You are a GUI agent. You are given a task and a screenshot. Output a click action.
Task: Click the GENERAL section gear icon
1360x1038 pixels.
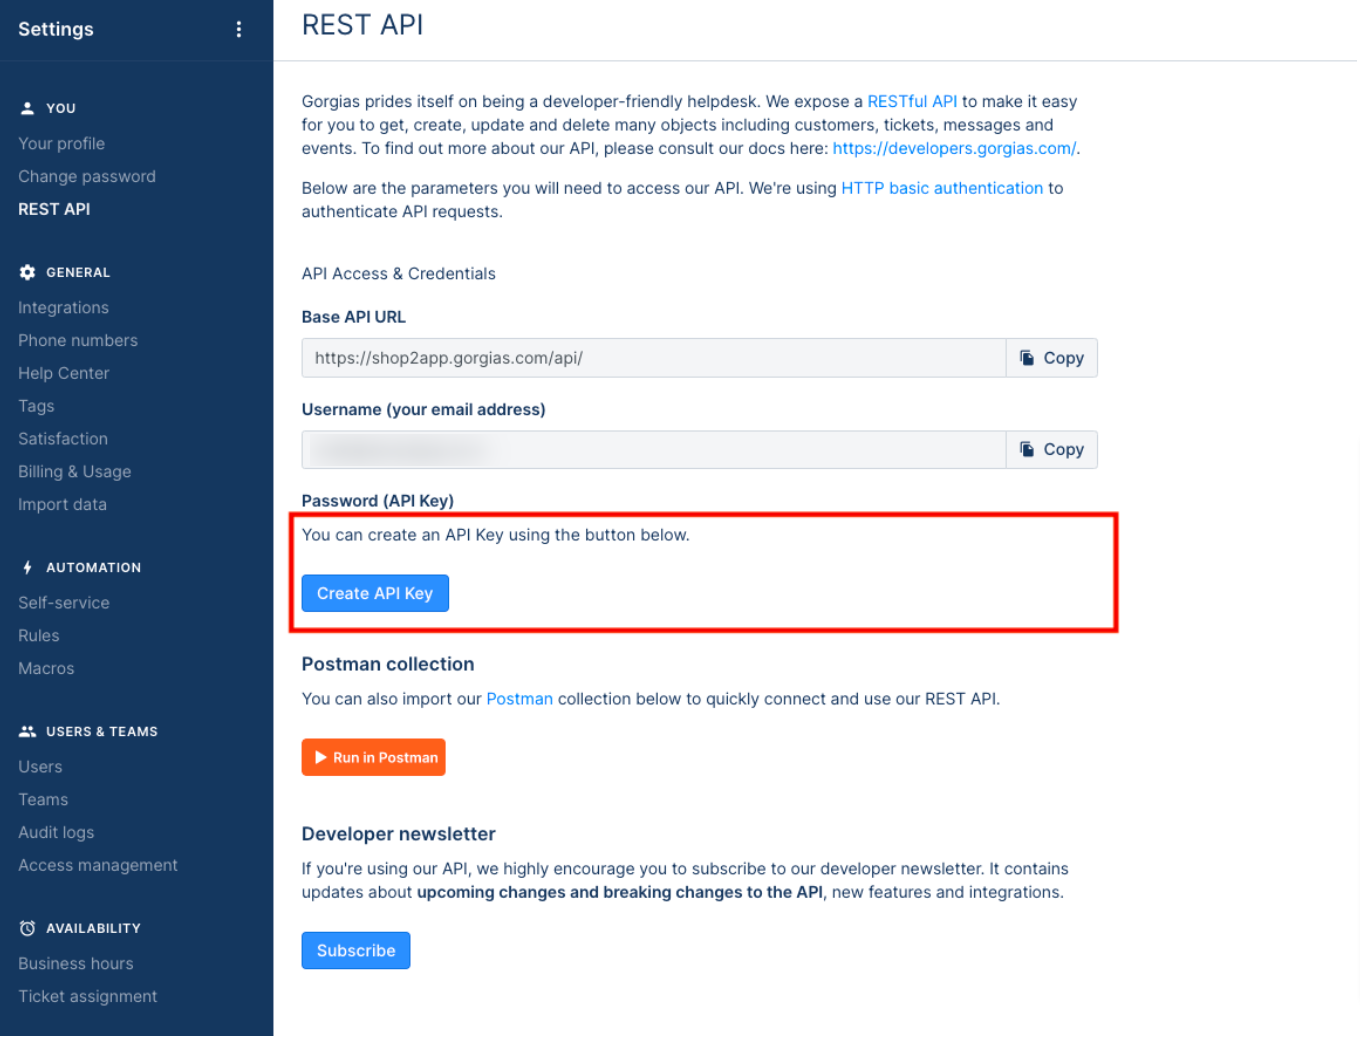pyautogui.click(x=27, y=272)
